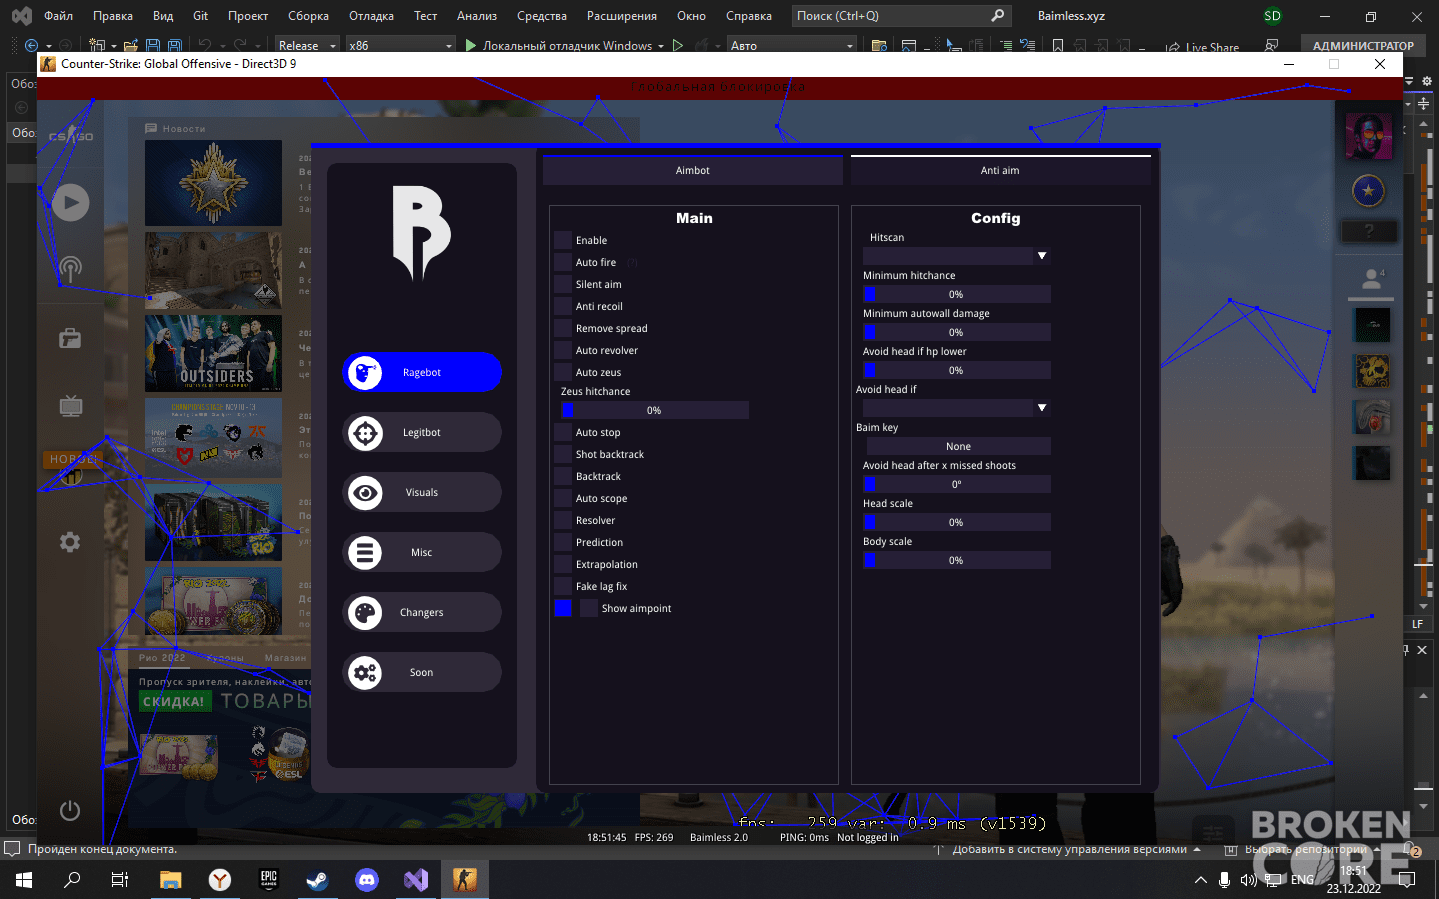
Task: Toggle the Auto fire checkbox
Action: pos(563,262)
